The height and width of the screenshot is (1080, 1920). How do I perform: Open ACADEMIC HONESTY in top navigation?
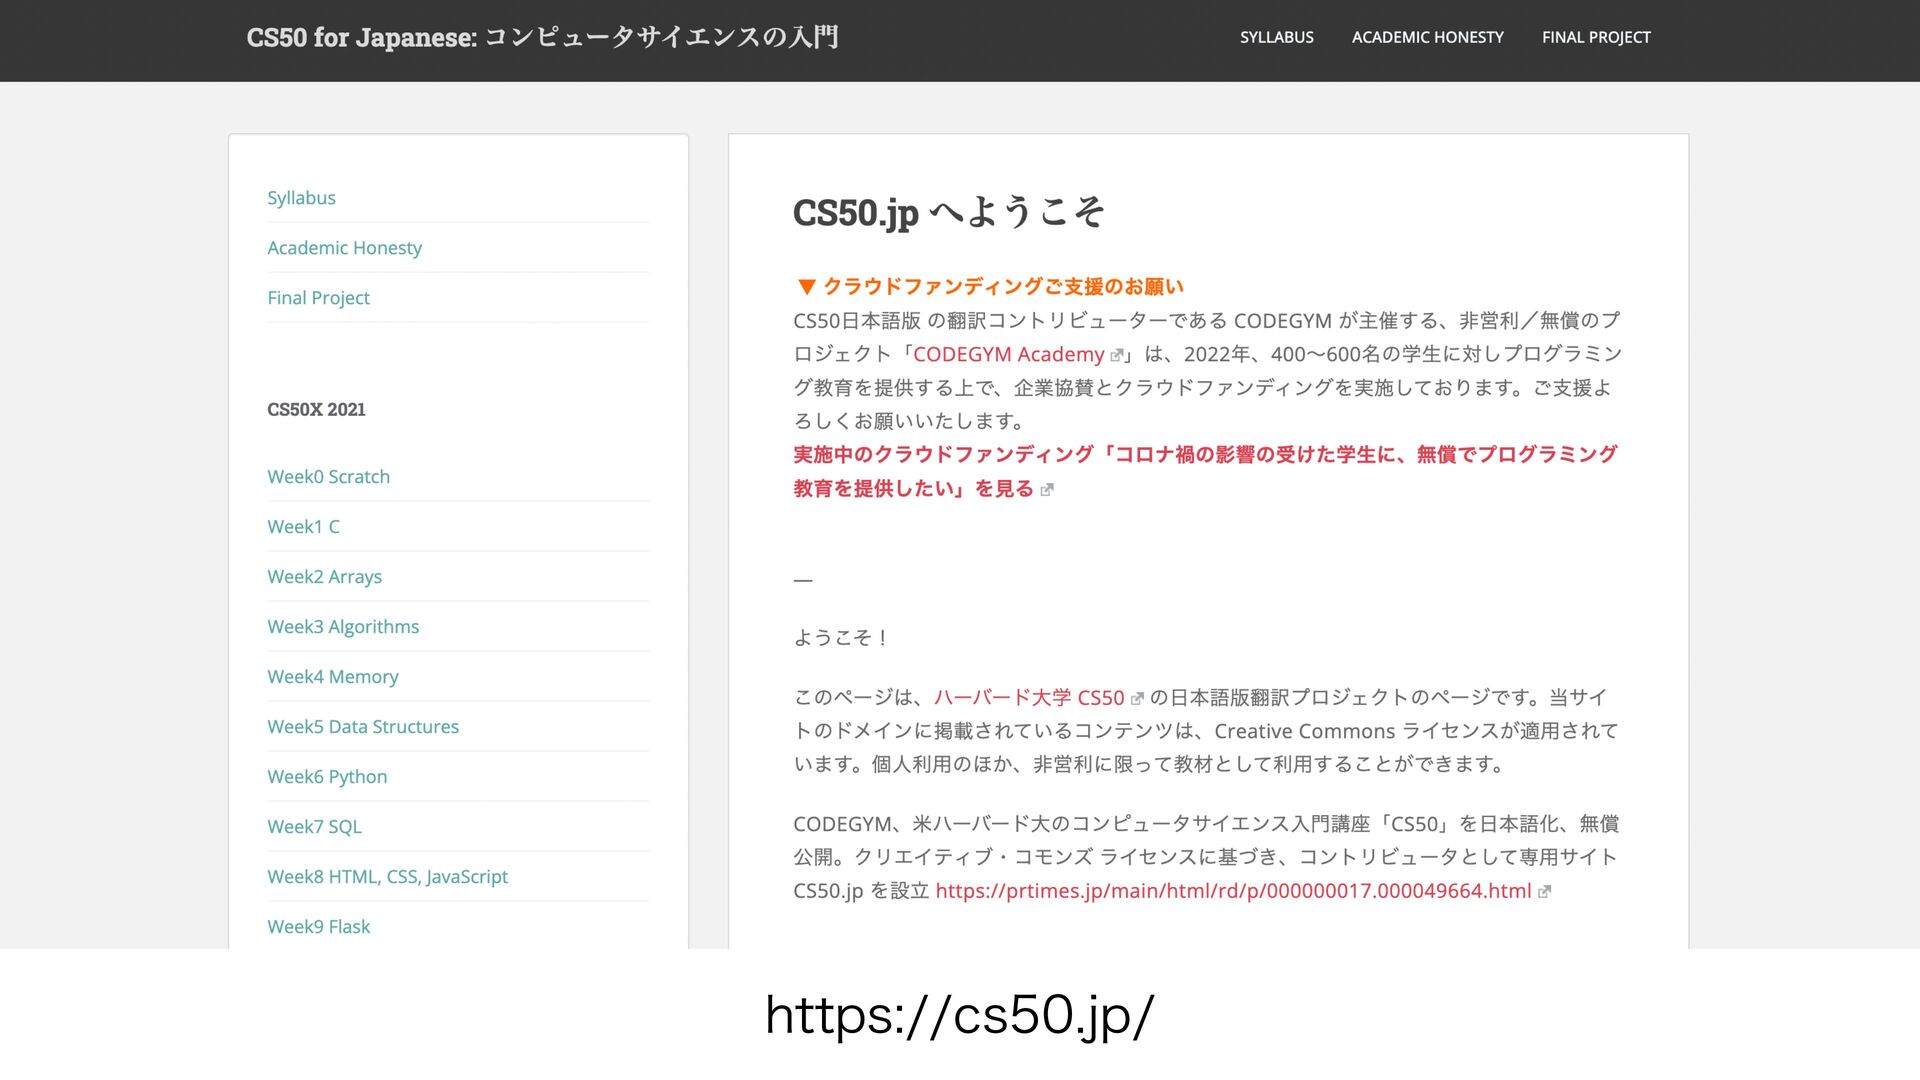[x=1427, y=37]
